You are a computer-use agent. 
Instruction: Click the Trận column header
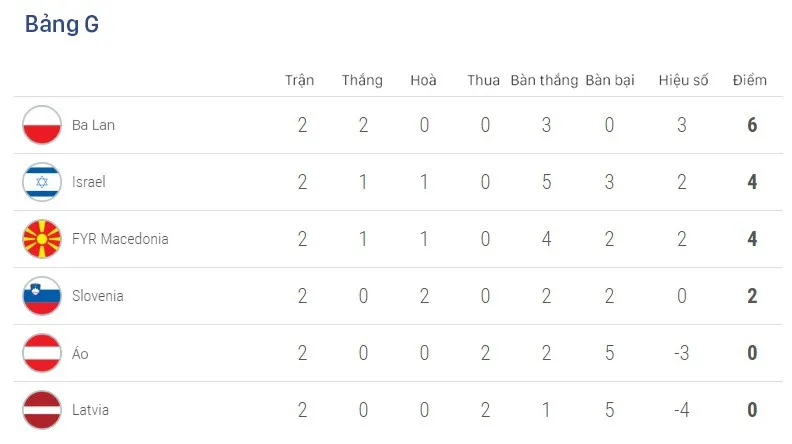[x=300, y=80]
